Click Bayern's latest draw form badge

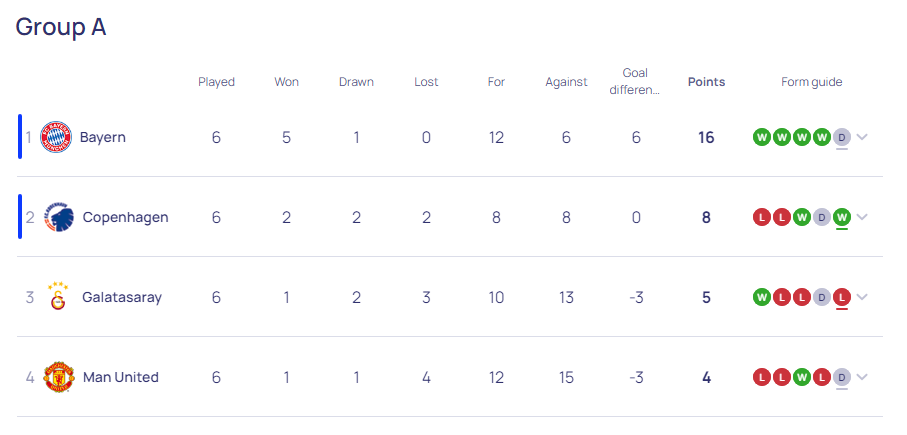point(842,138)
